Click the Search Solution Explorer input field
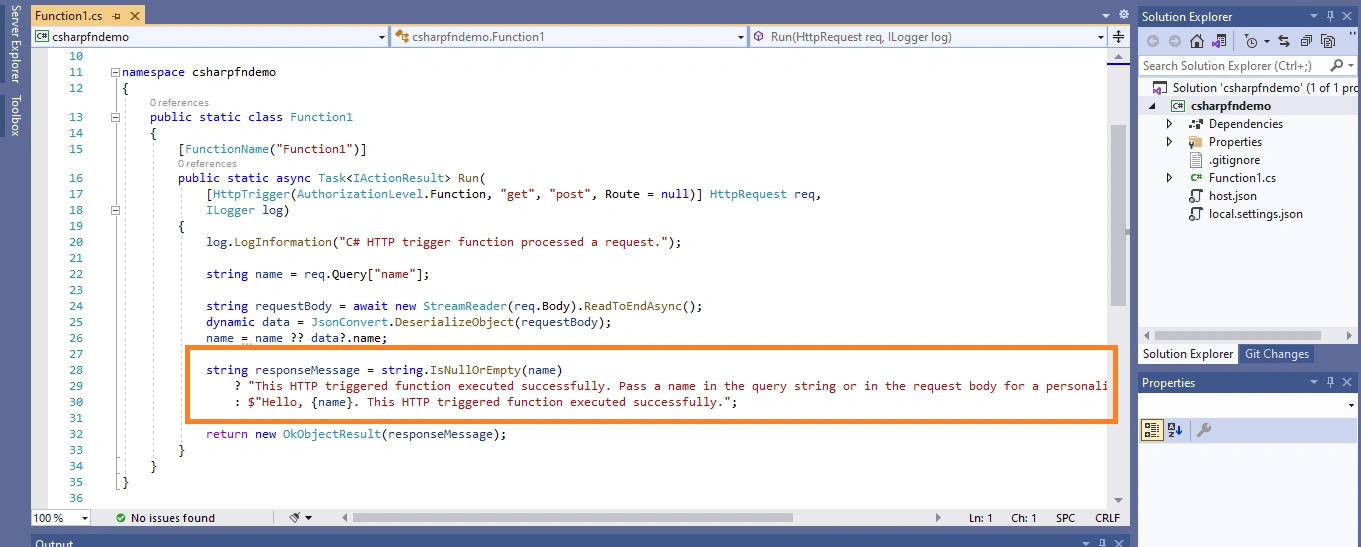1361x547 pixels. pos(1235,65)
